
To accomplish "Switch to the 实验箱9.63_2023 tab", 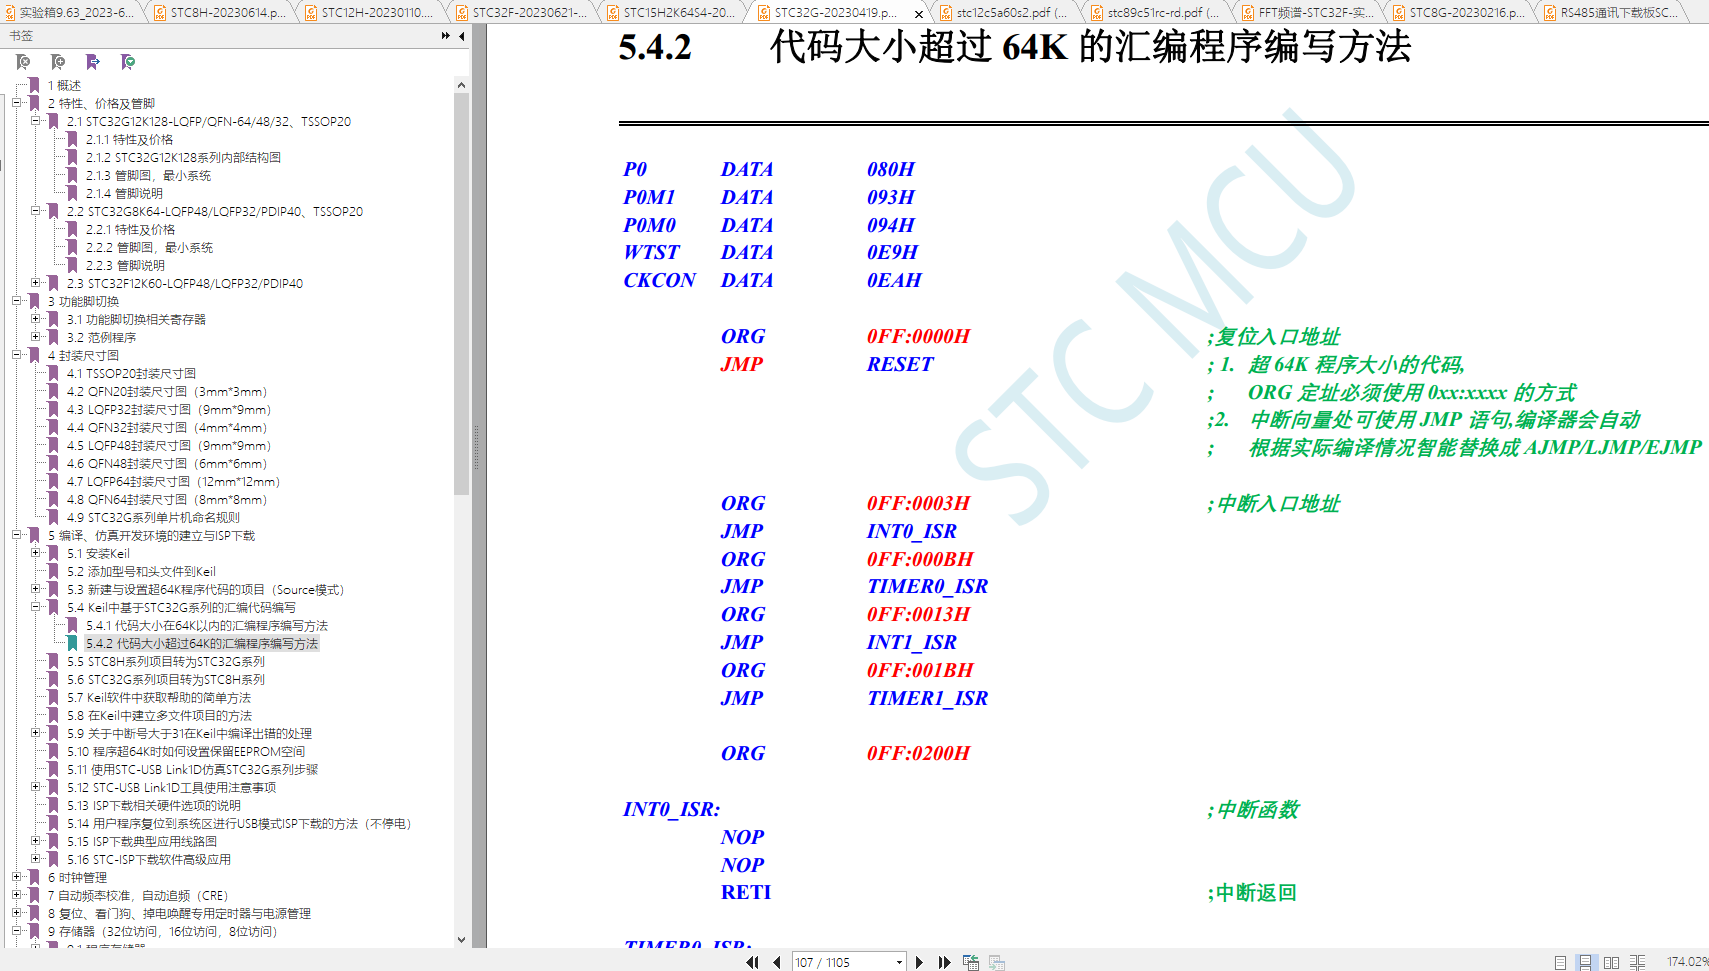I will pos(70,13).
